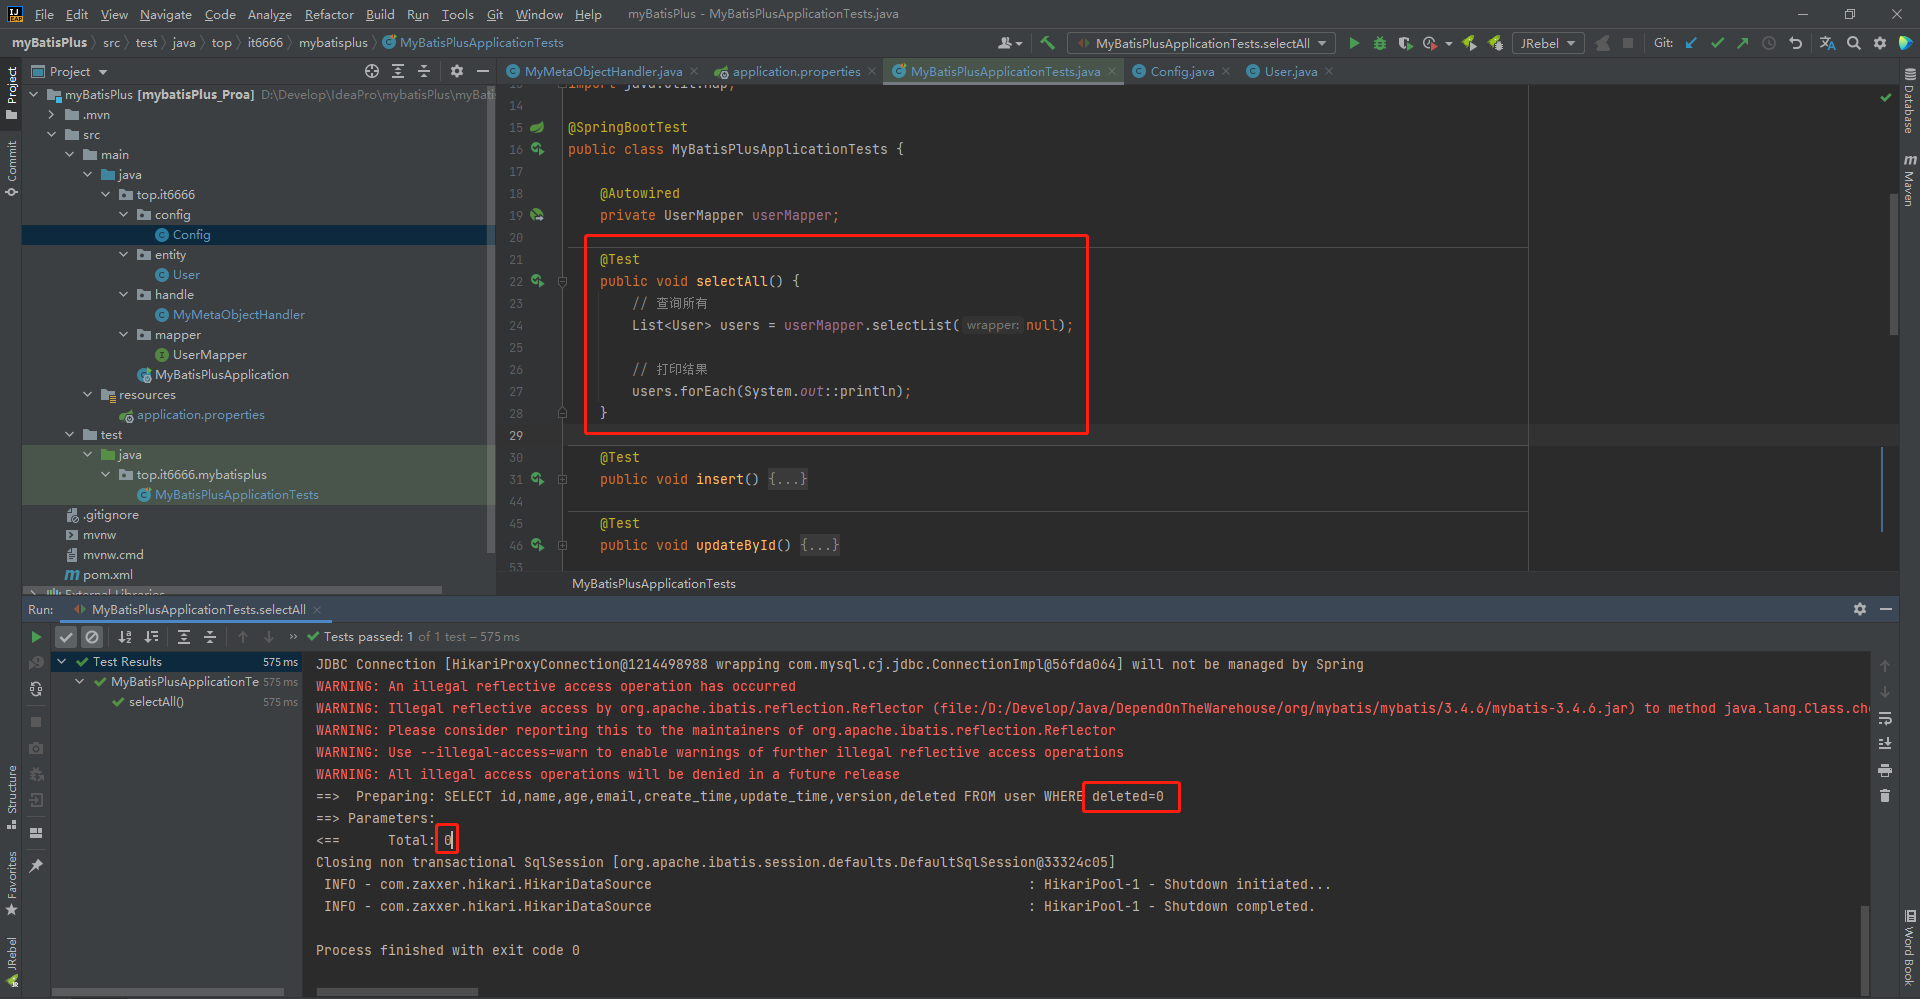Viewport: 1920px width, 999px height.
Task: Switch to the MyMetaObjectHandler.java tab
Action: [602, 71]
